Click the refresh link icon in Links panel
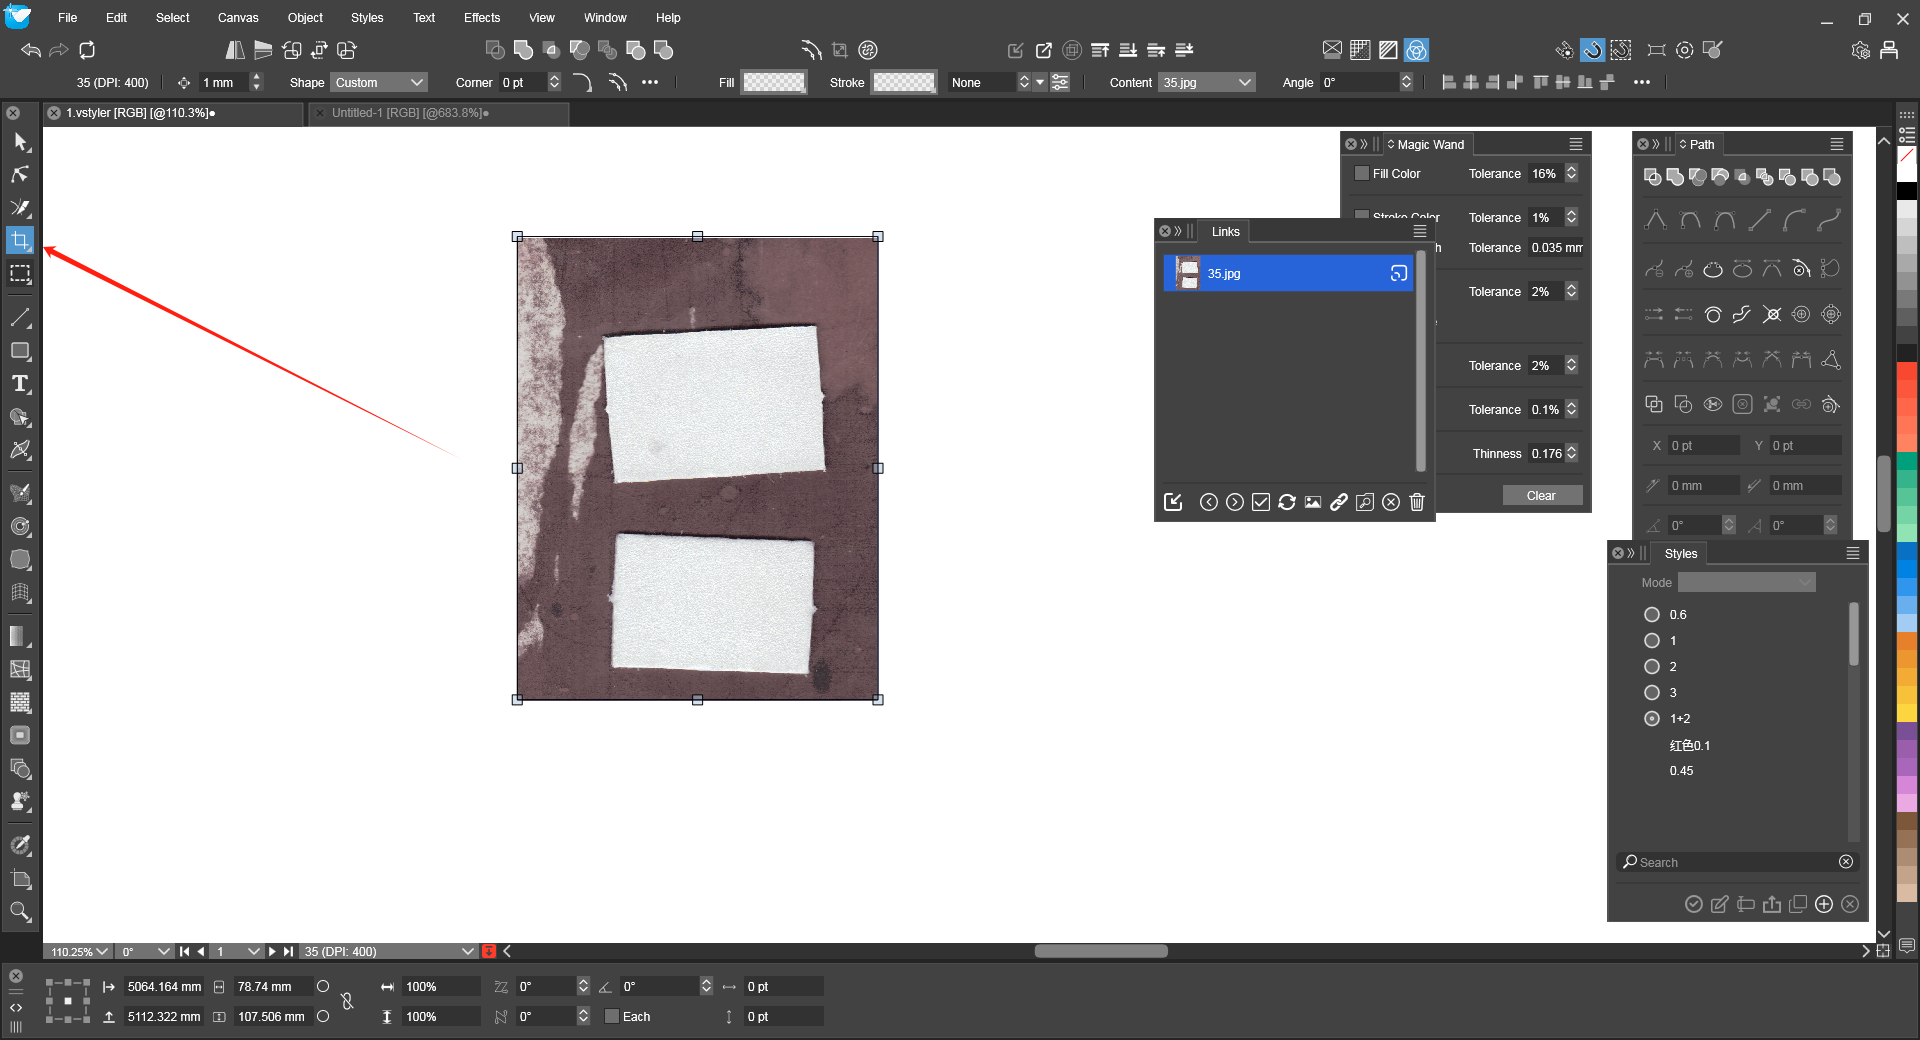The height and width of the screenshot is (1040, 1920). click(x=1287, y=502)
